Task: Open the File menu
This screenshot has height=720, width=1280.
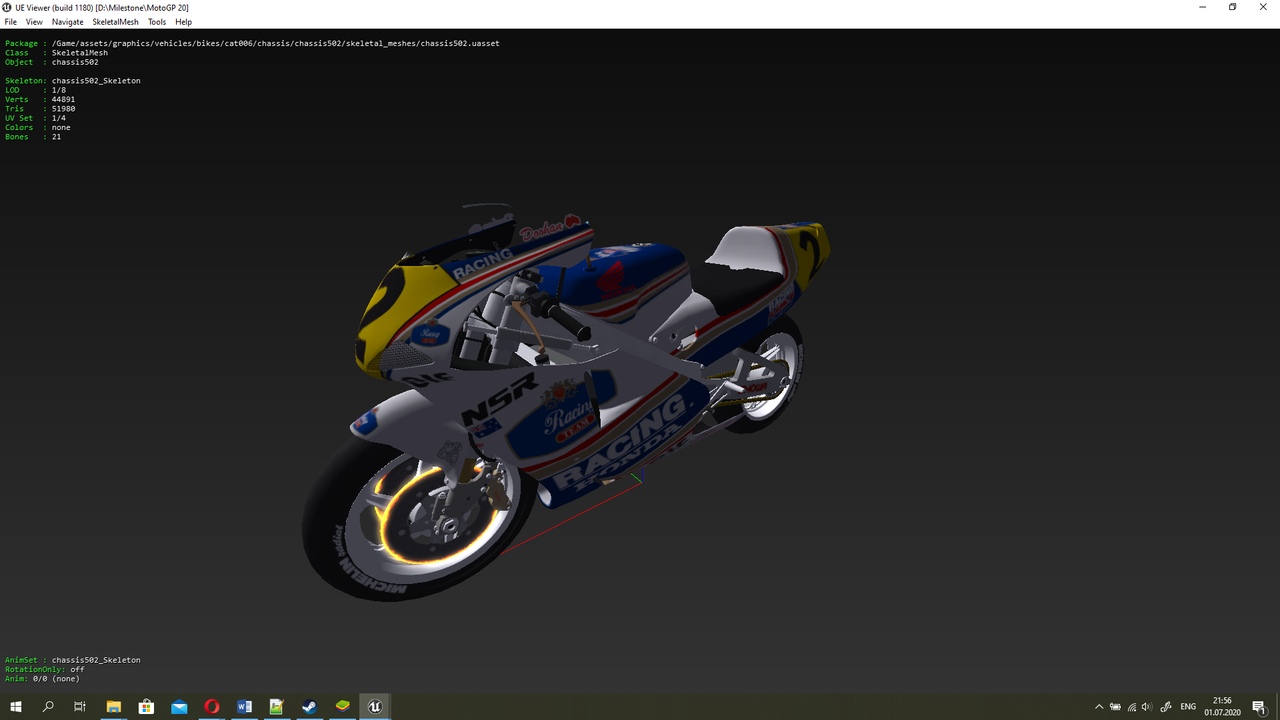Action: coord(10,22)
